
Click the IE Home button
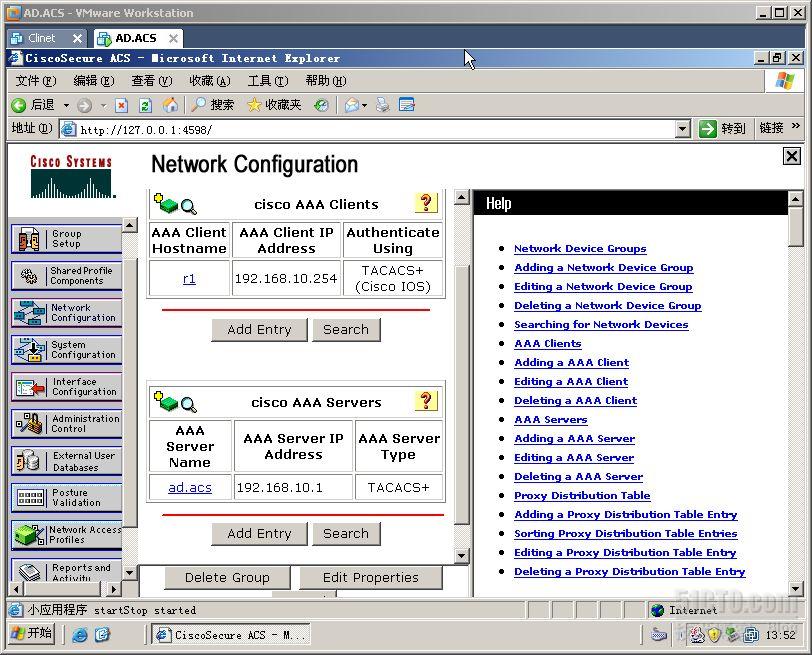pos(170,105)
